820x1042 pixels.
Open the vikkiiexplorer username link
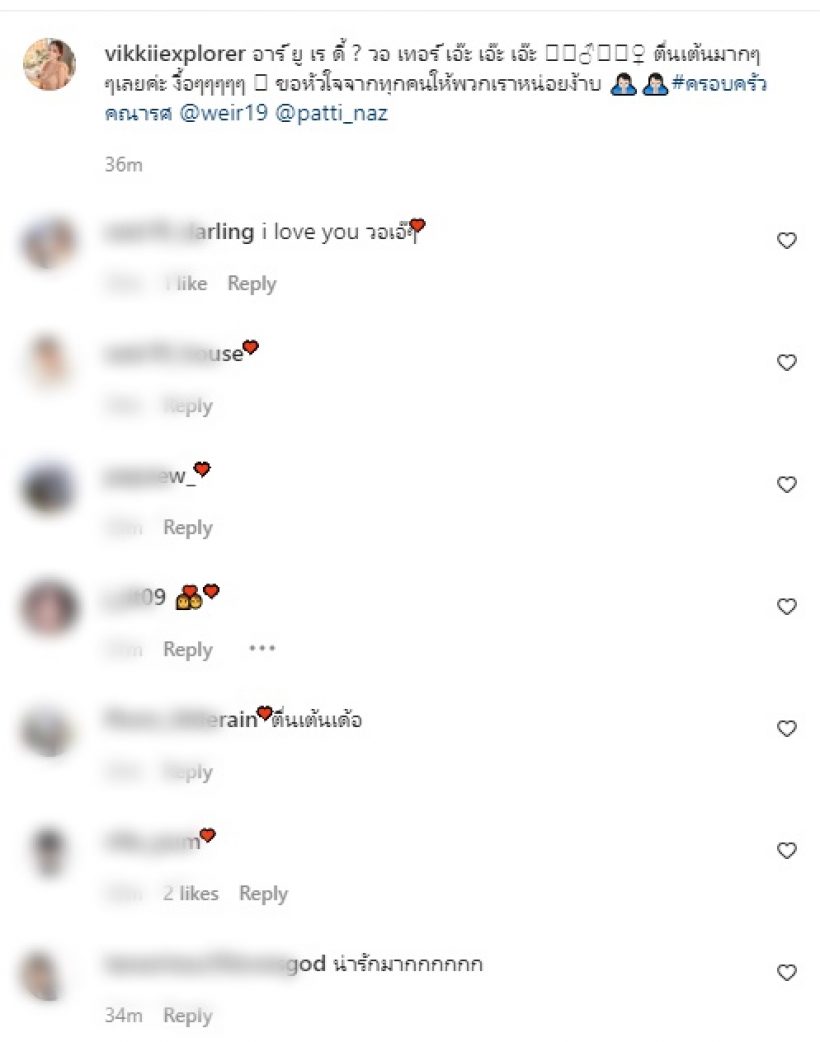coord(175,53)
